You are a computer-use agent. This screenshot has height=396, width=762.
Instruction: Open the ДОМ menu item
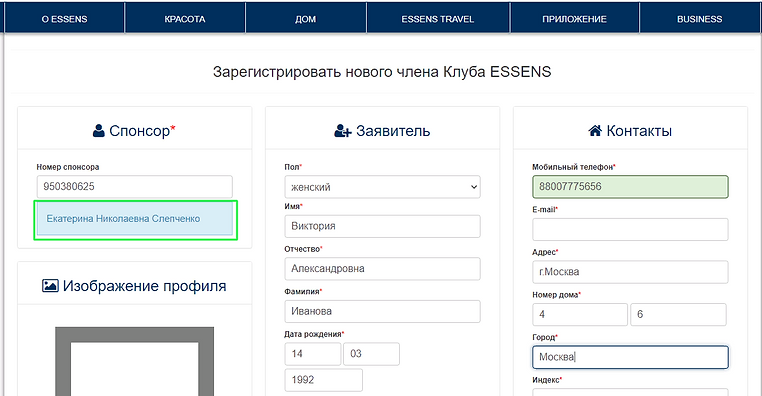(x=306, y=19)
